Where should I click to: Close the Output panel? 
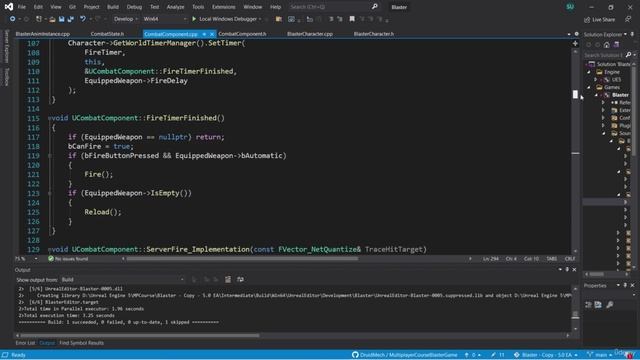[x=574, y=269]
